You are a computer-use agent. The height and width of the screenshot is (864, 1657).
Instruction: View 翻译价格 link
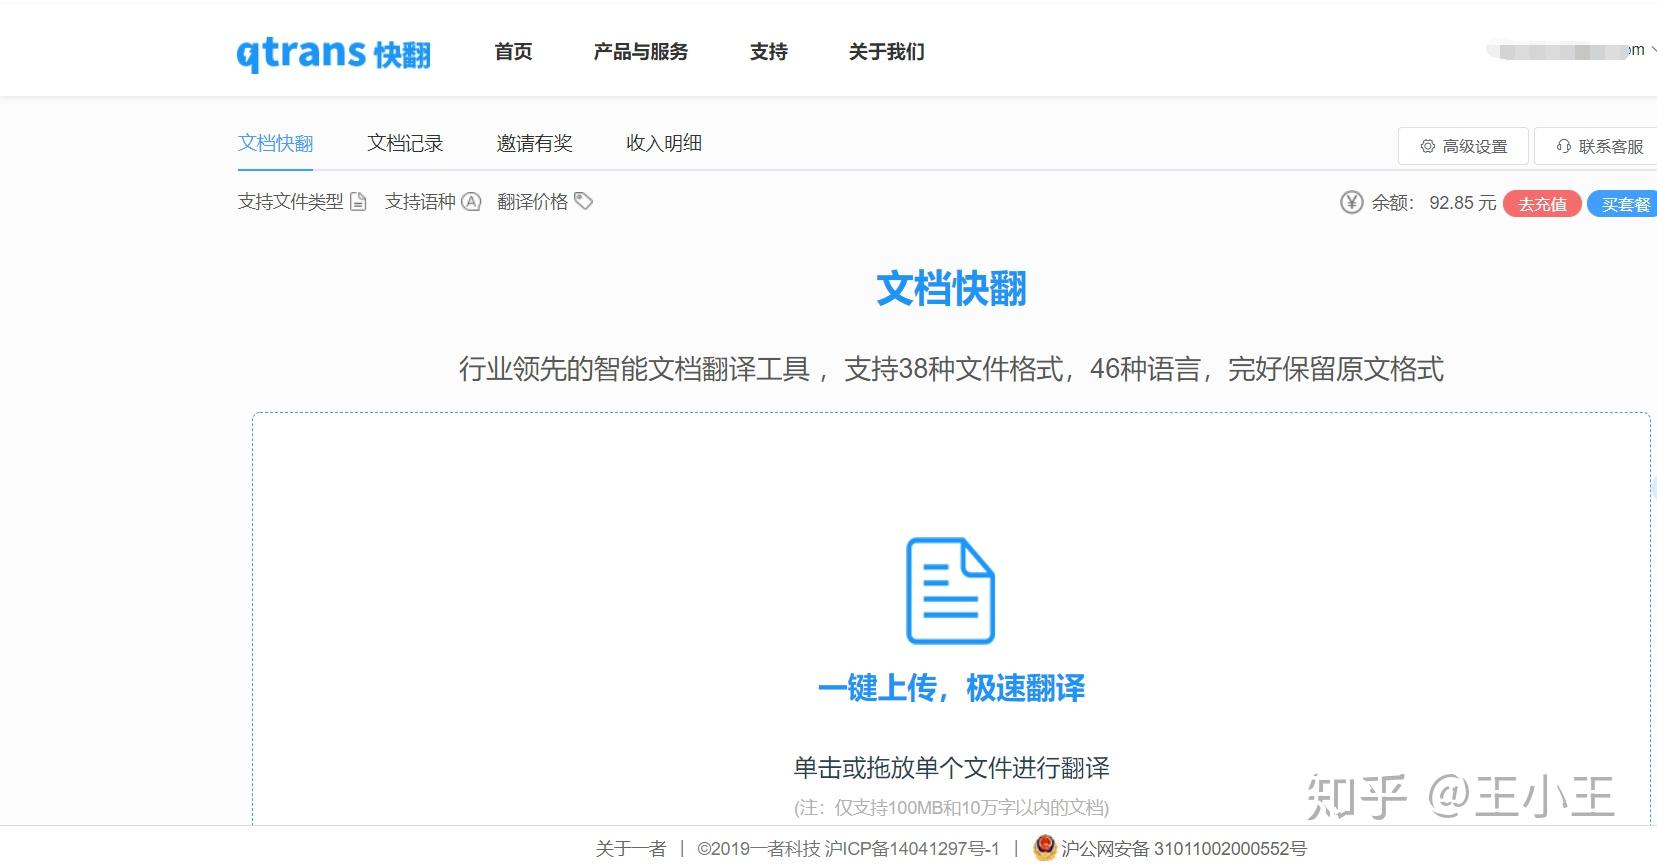point(532,202)
